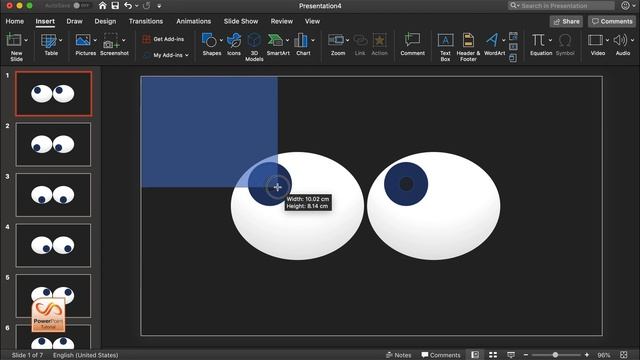Start Slide Show from status bar icon

tap(511, 355)
